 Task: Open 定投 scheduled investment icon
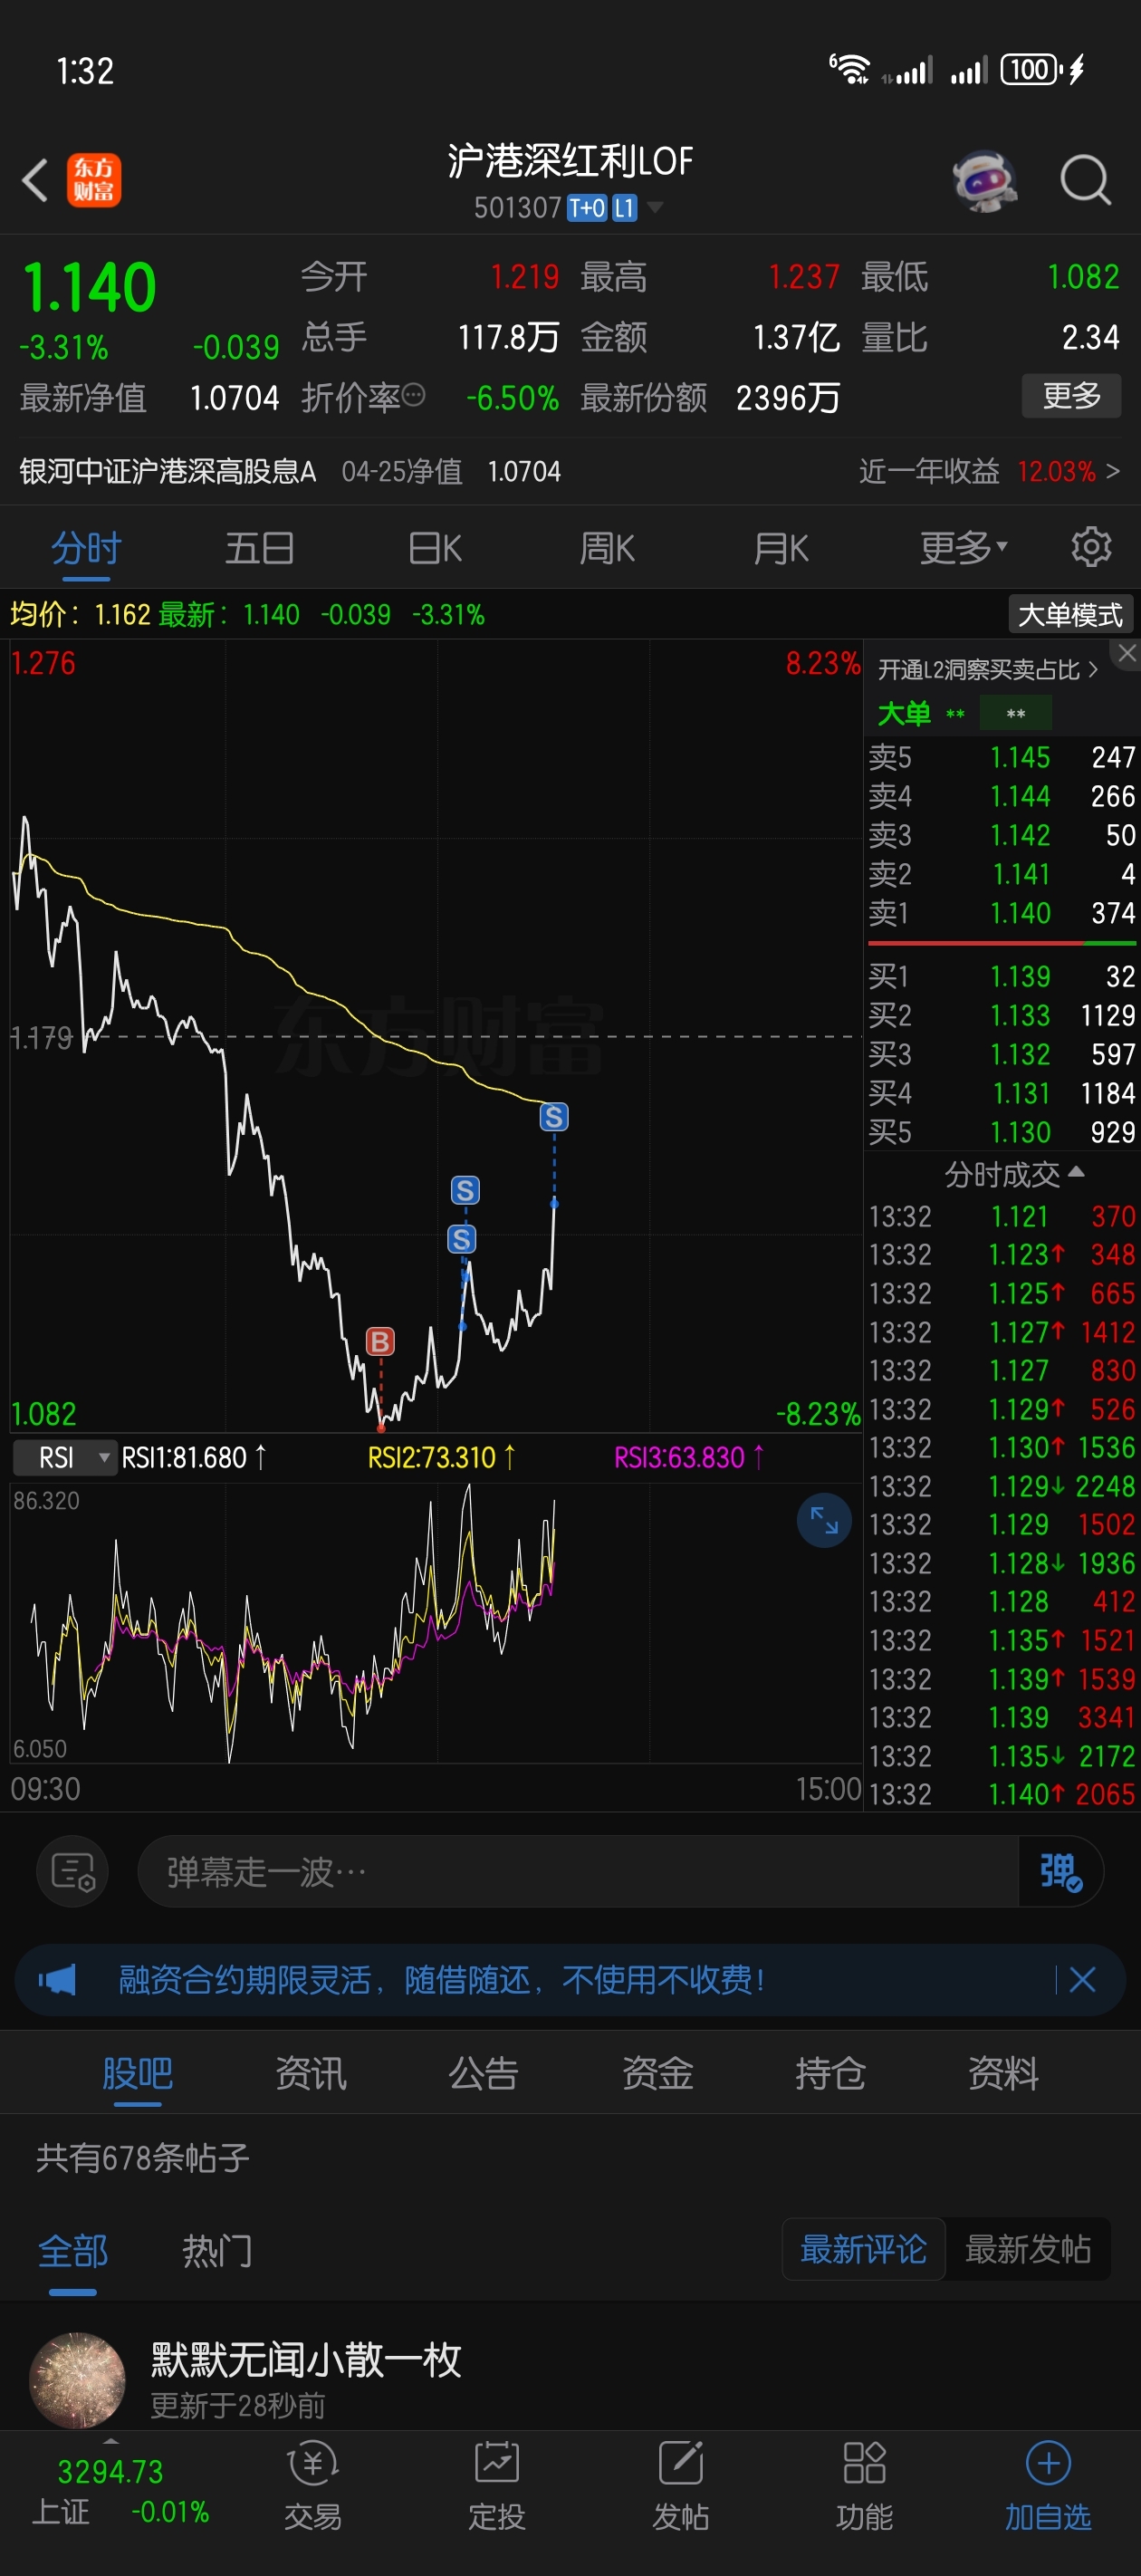tap(497, 2486)
